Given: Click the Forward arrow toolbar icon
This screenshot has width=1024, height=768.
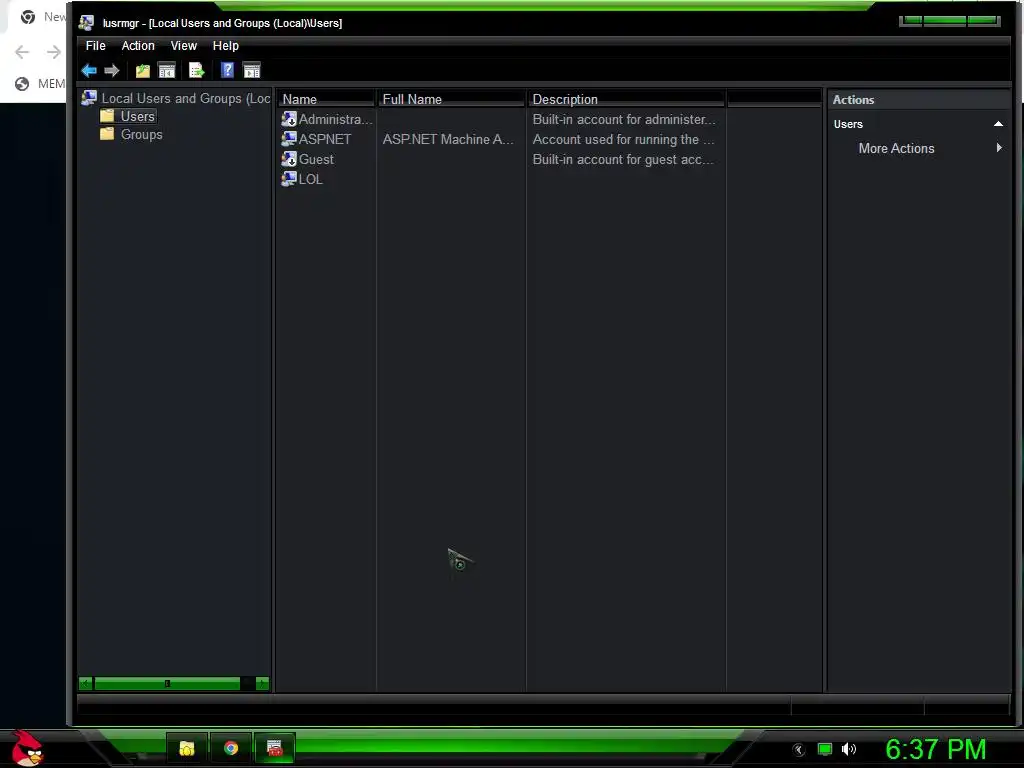Looking at the screenshot, I should click(x=112, y=70).
